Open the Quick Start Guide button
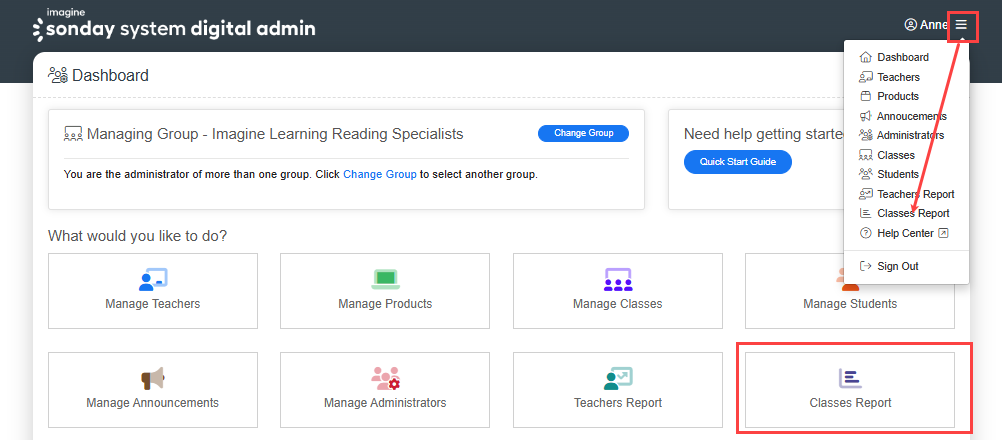 point(737,162)
